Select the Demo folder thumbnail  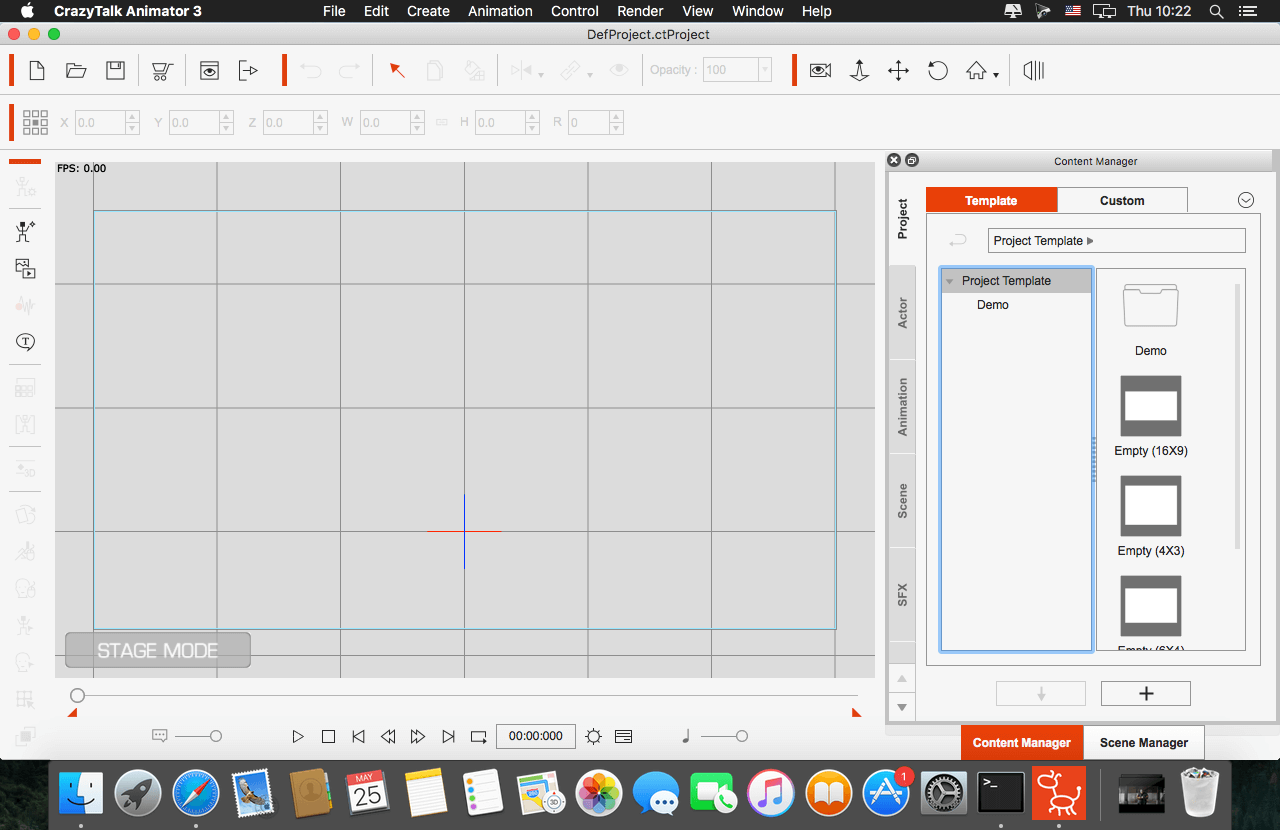(x=1150, y=305)
